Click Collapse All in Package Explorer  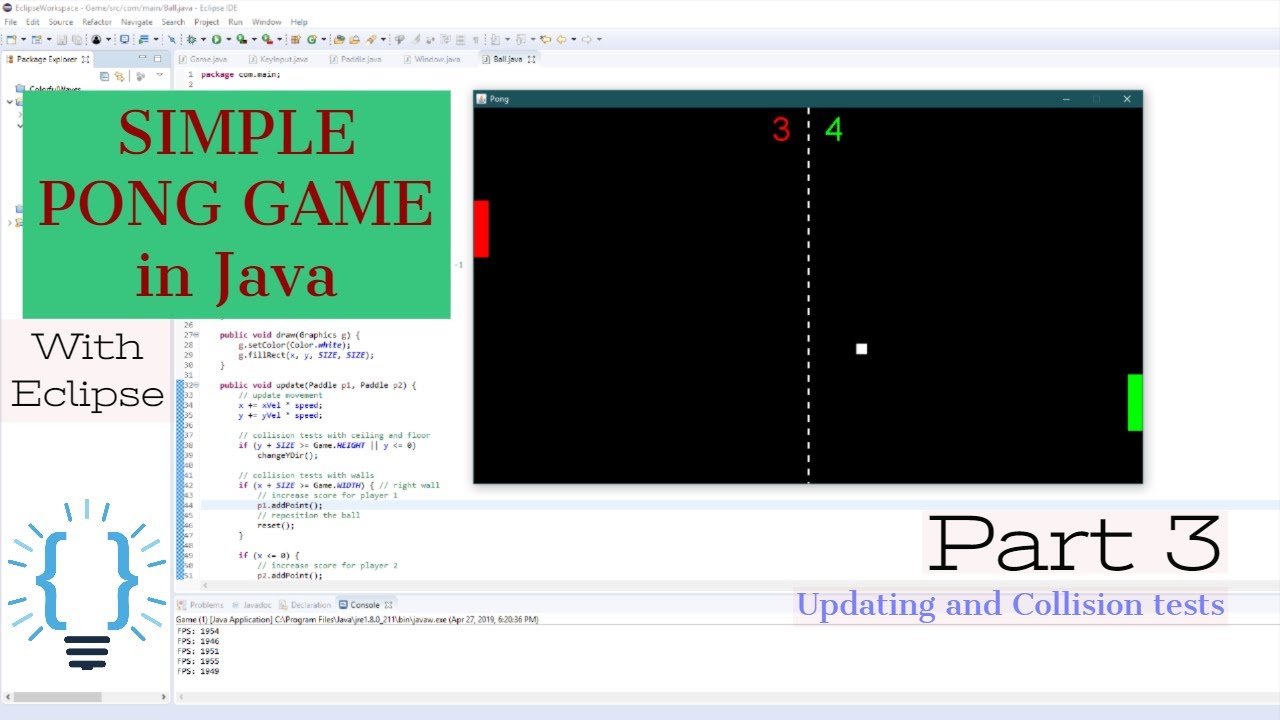click(105, 76)
